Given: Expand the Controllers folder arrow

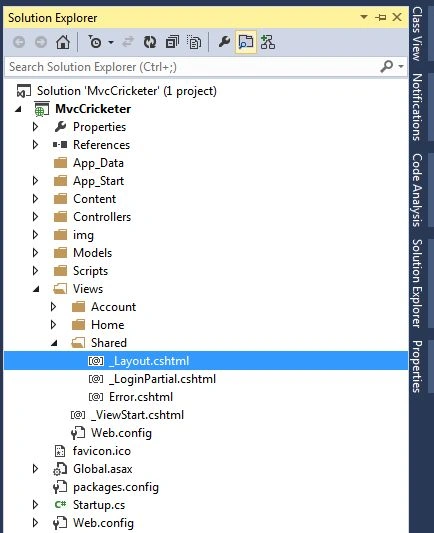Looking at the screenshot, I should point(35,217).
